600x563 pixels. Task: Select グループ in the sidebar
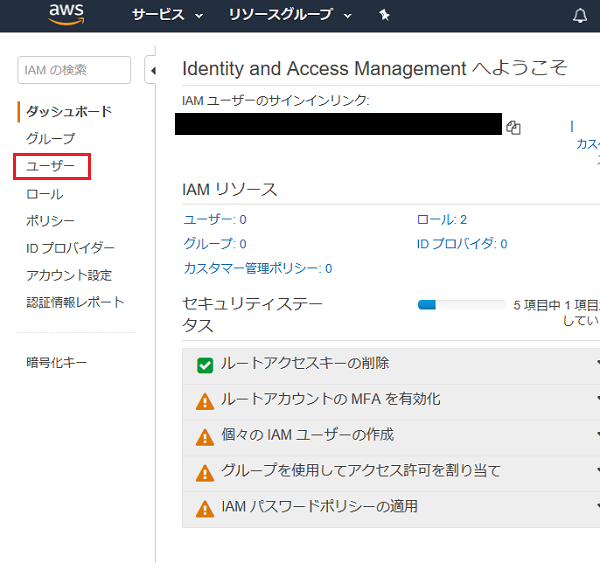tap(50, 138)
